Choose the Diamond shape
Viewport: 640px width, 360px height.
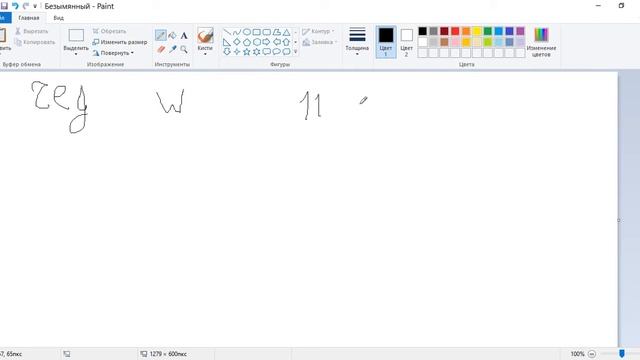point(237,42)
